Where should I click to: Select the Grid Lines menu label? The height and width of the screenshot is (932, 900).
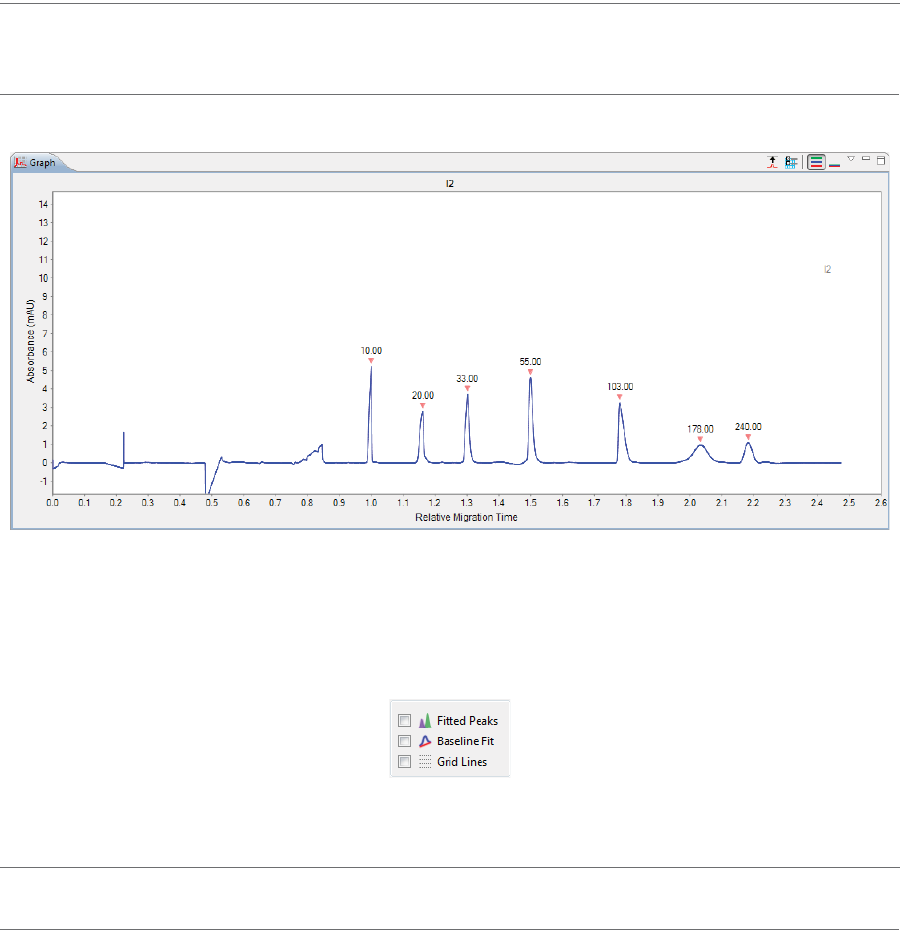click(462, 762)
